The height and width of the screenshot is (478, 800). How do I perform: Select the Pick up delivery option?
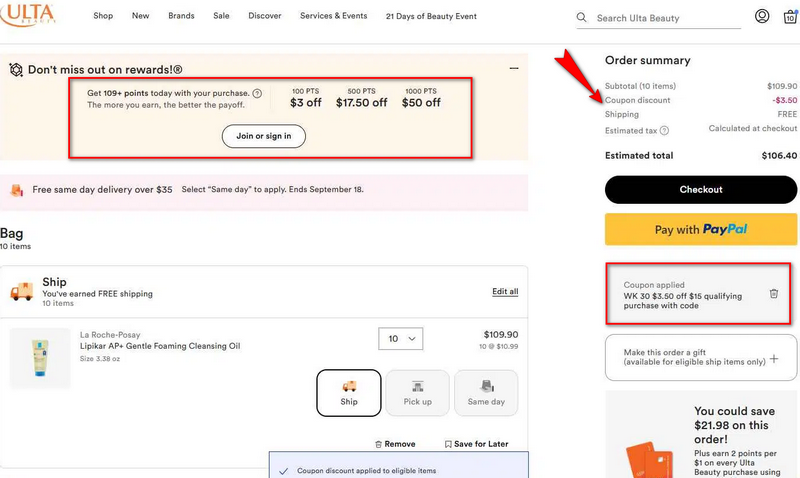click(x=417, y=392)
